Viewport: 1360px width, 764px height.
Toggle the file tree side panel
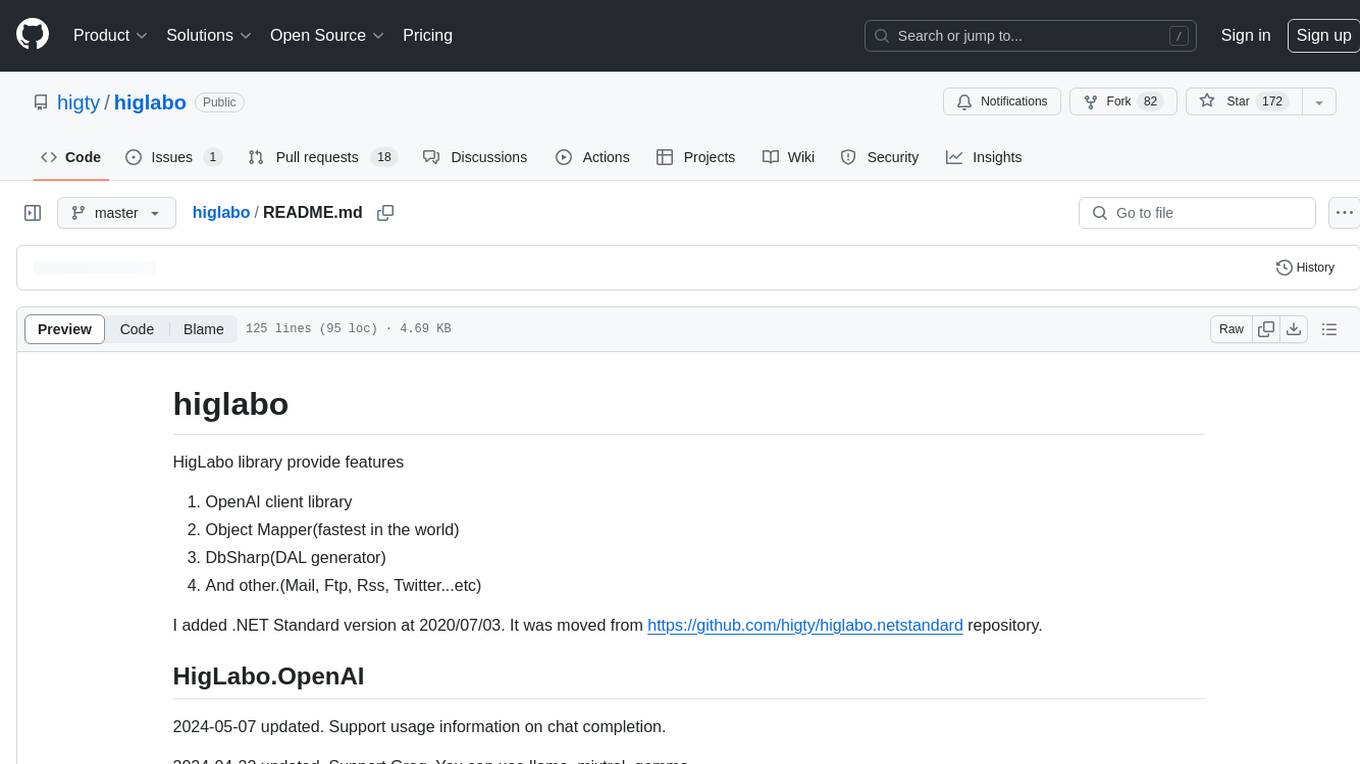[x=32, y=213]
